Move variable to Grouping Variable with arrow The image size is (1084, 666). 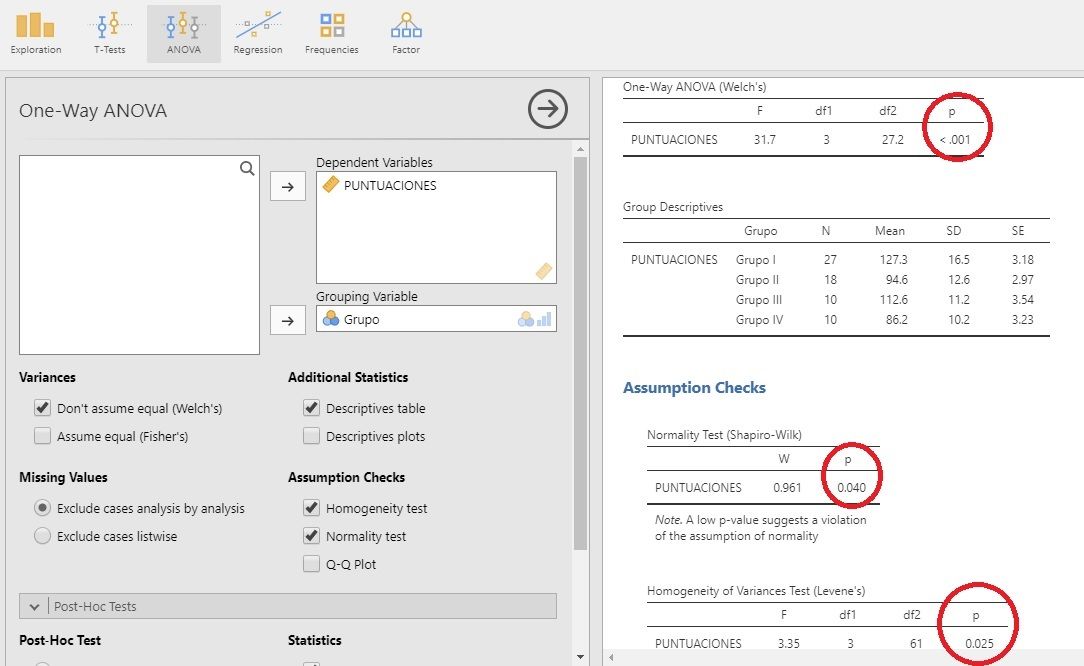(288, 320)
